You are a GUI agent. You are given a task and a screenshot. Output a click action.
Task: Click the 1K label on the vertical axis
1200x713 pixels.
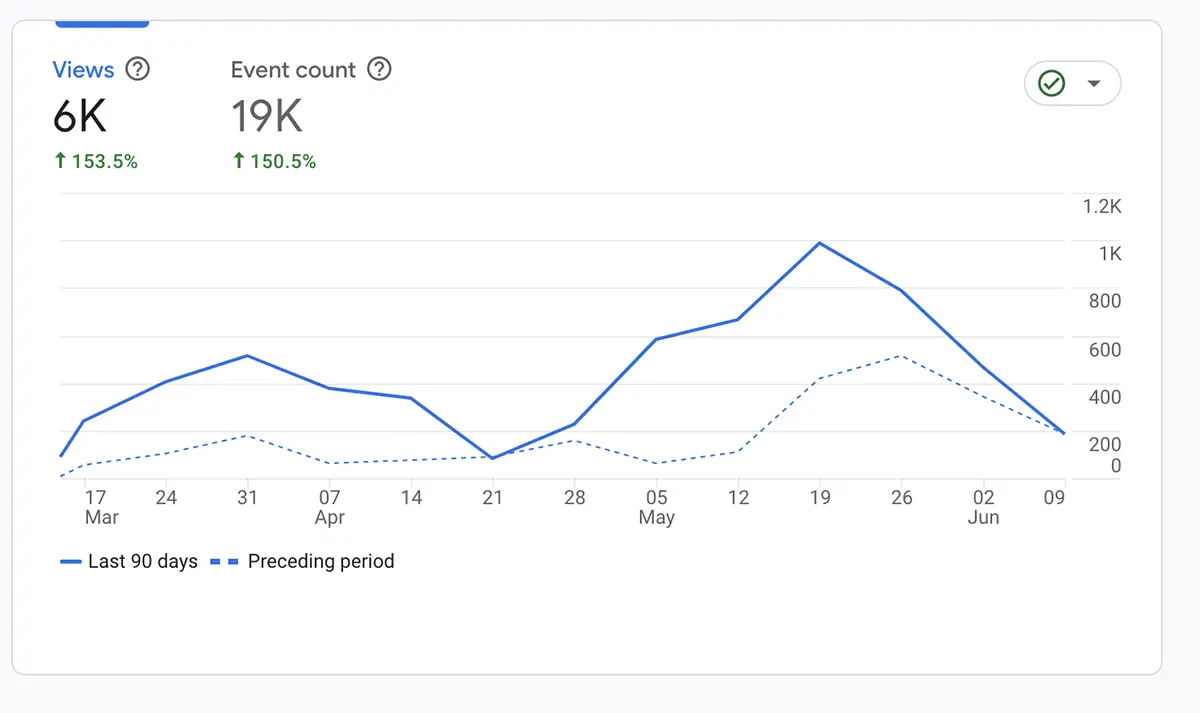(1110, 254)
